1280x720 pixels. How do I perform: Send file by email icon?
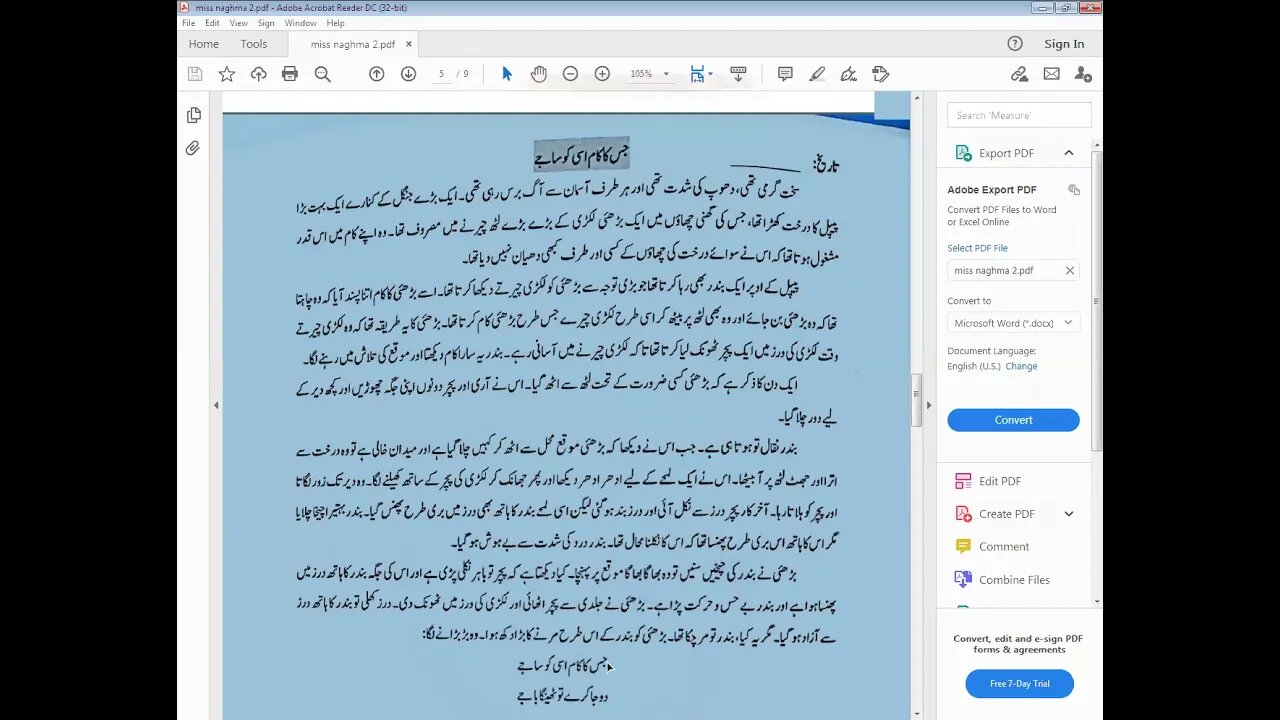click(x=1051, y=74)
